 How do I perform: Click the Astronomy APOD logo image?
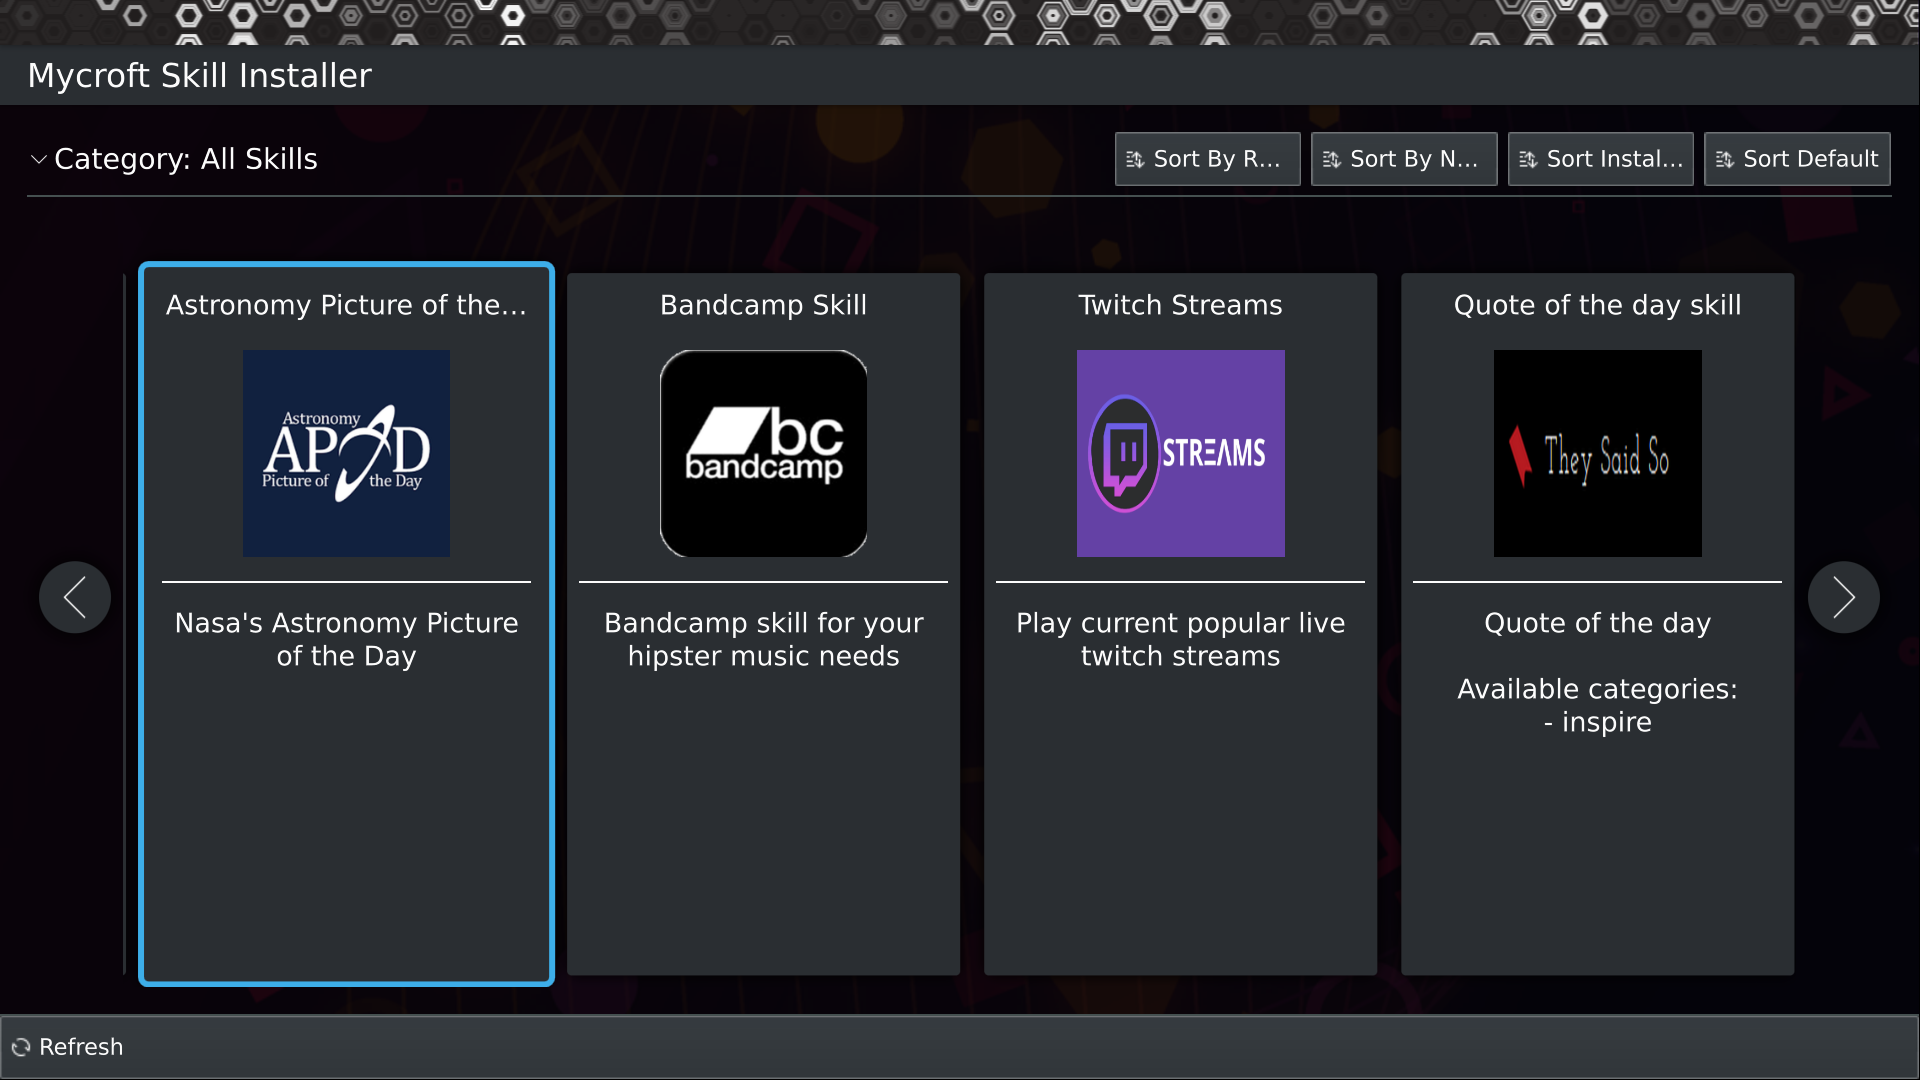pos(346,453)
